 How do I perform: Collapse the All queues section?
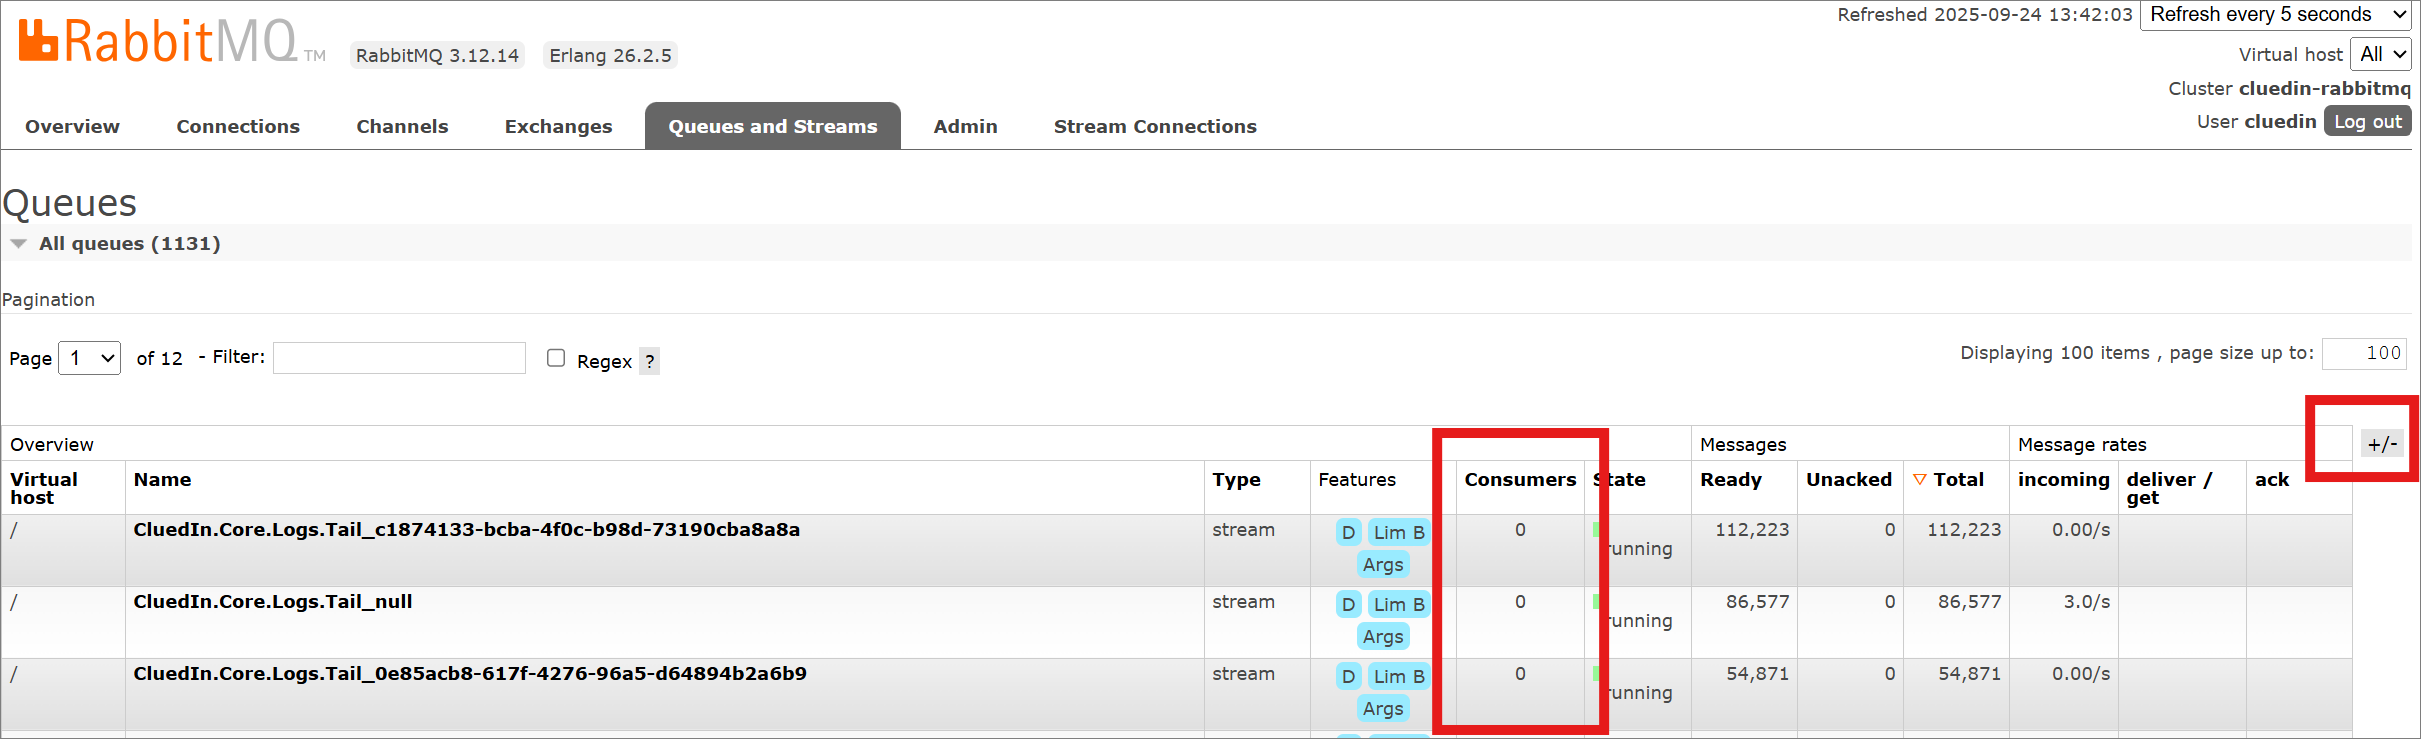click(18, 243)
